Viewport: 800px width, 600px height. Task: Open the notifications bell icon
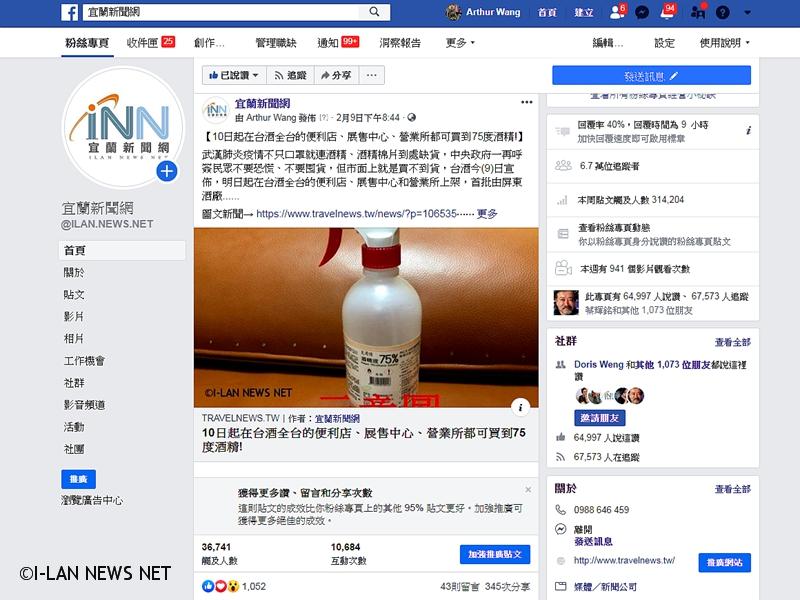(666, 12)
